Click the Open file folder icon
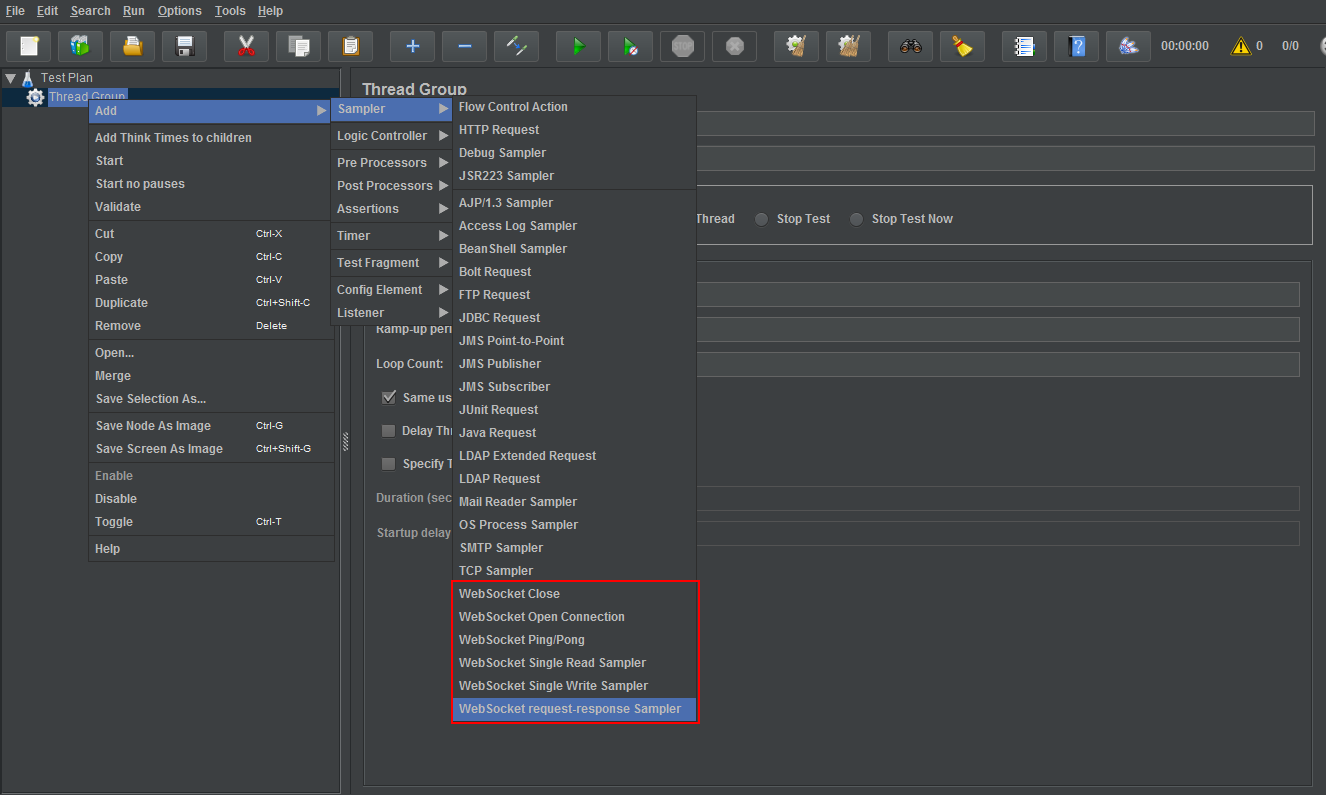Viewport: 1326px width, 795px height. [132, 46]
